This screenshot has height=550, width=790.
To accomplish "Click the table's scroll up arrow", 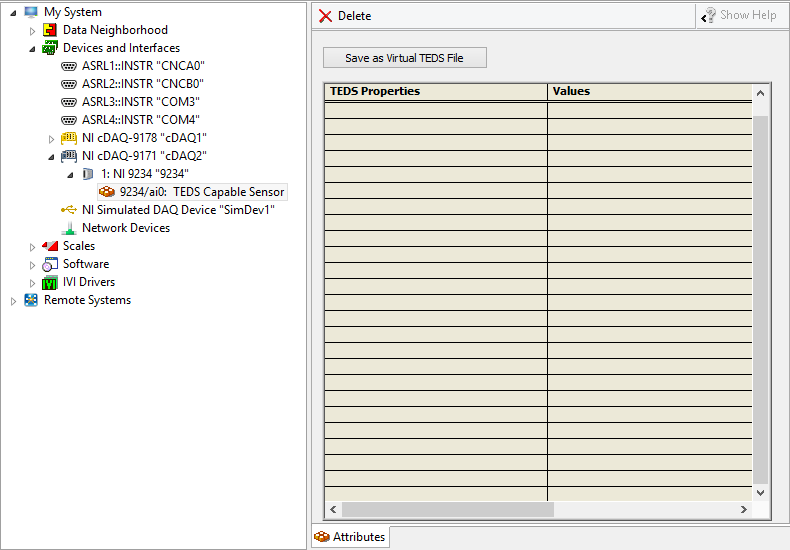I will 760,93.
